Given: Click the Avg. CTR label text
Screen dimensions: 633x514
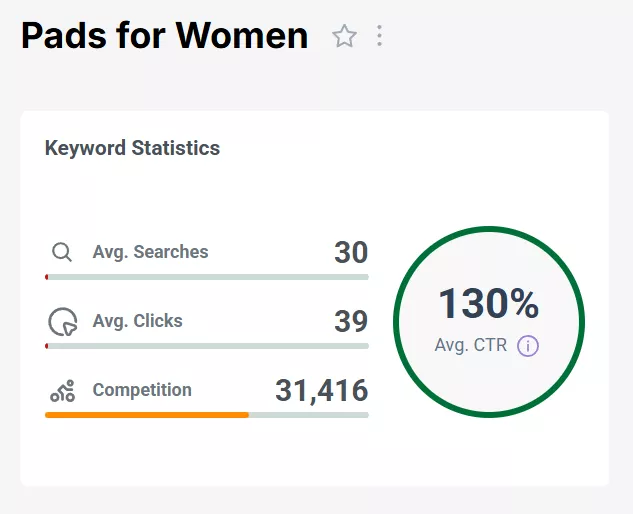Looking at the screenshot, I should 470,346.
